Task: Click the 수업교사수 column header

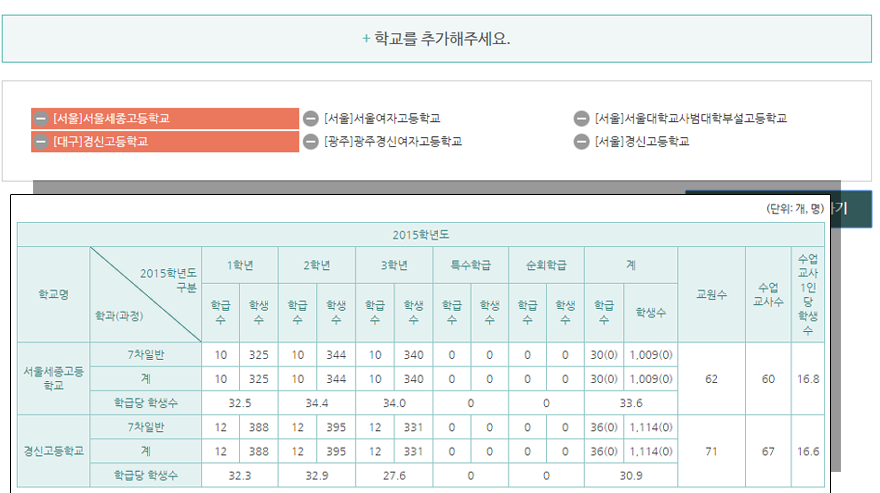Action: pyautogui.click(x=768, y=294)
